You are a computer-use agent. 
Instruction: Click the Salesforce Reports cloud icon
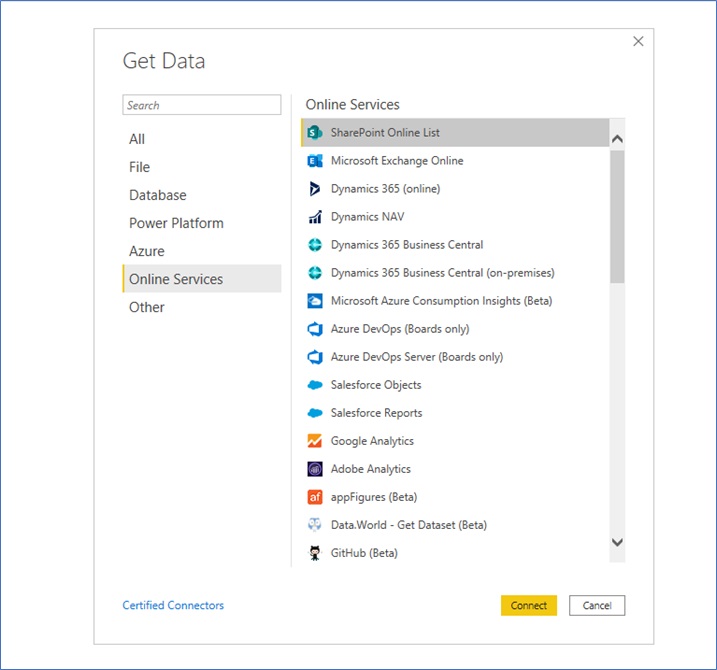tap(315, 413)
